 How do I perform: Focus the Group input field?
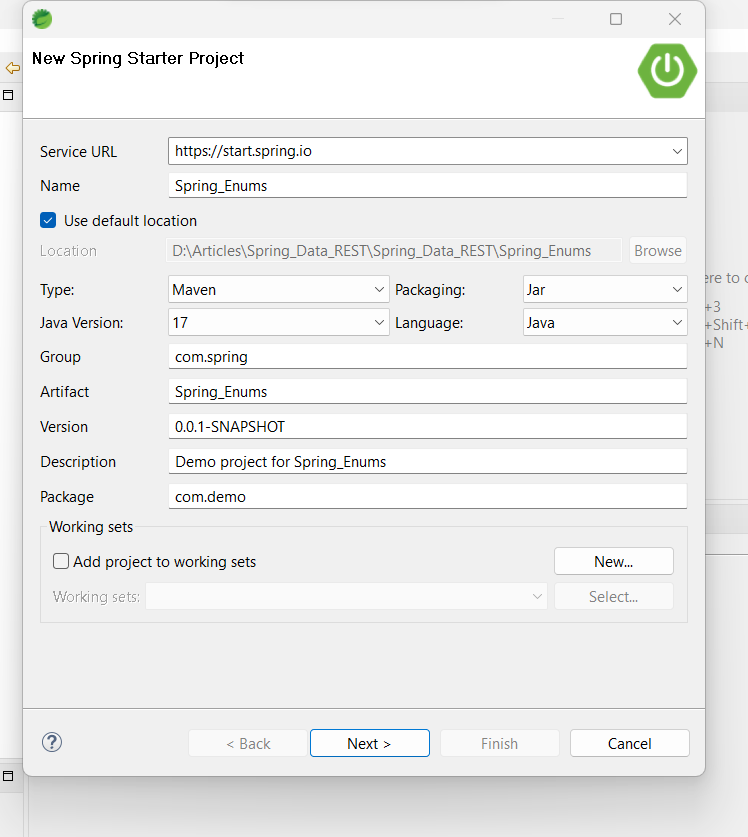tap(428, 357)
